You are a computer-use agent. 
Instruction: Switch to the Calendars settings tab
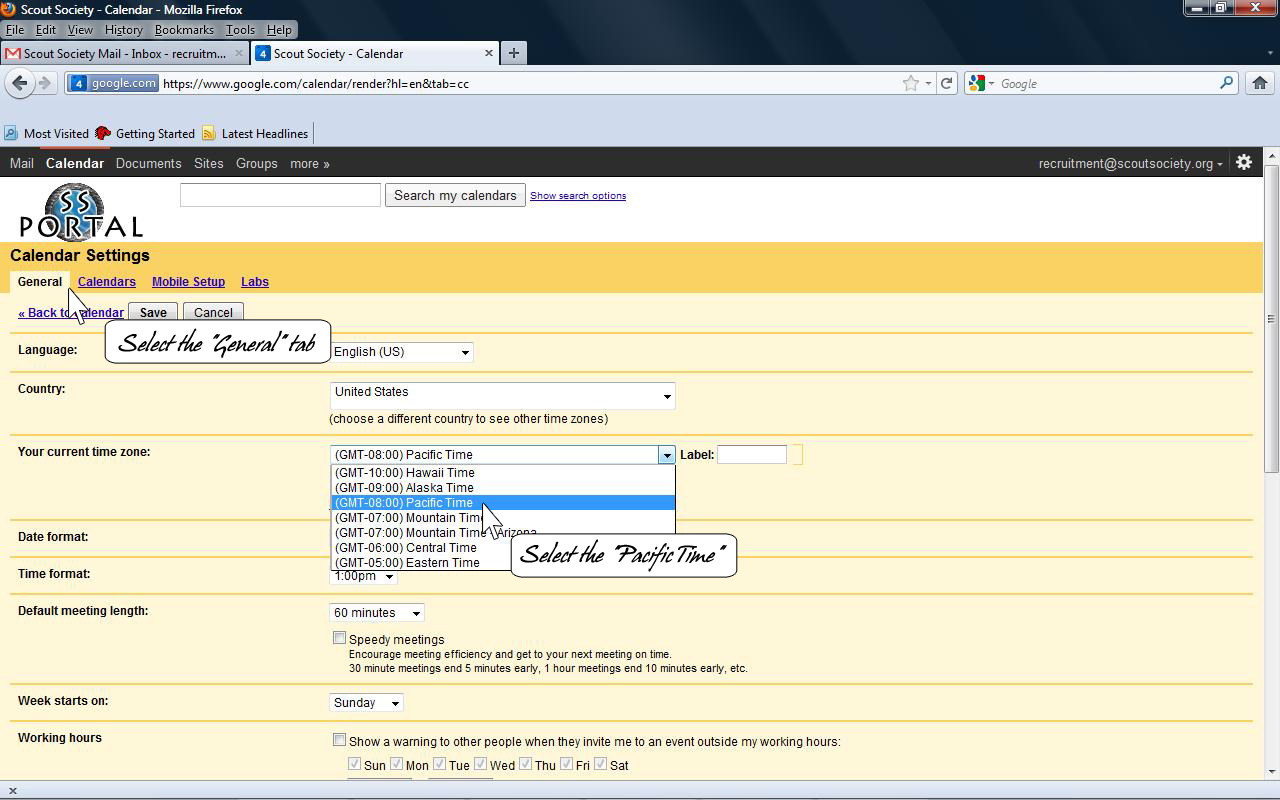pyautogui.click(x=106, y=282)
